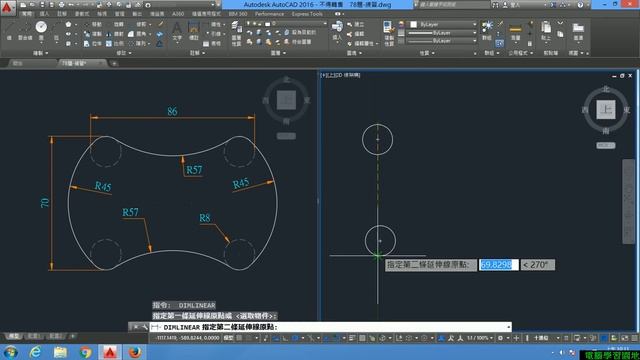This screenshot has width=640, height=360.
Task: Click the Workspace switching gear in status bar
Action: pos(500,338)
